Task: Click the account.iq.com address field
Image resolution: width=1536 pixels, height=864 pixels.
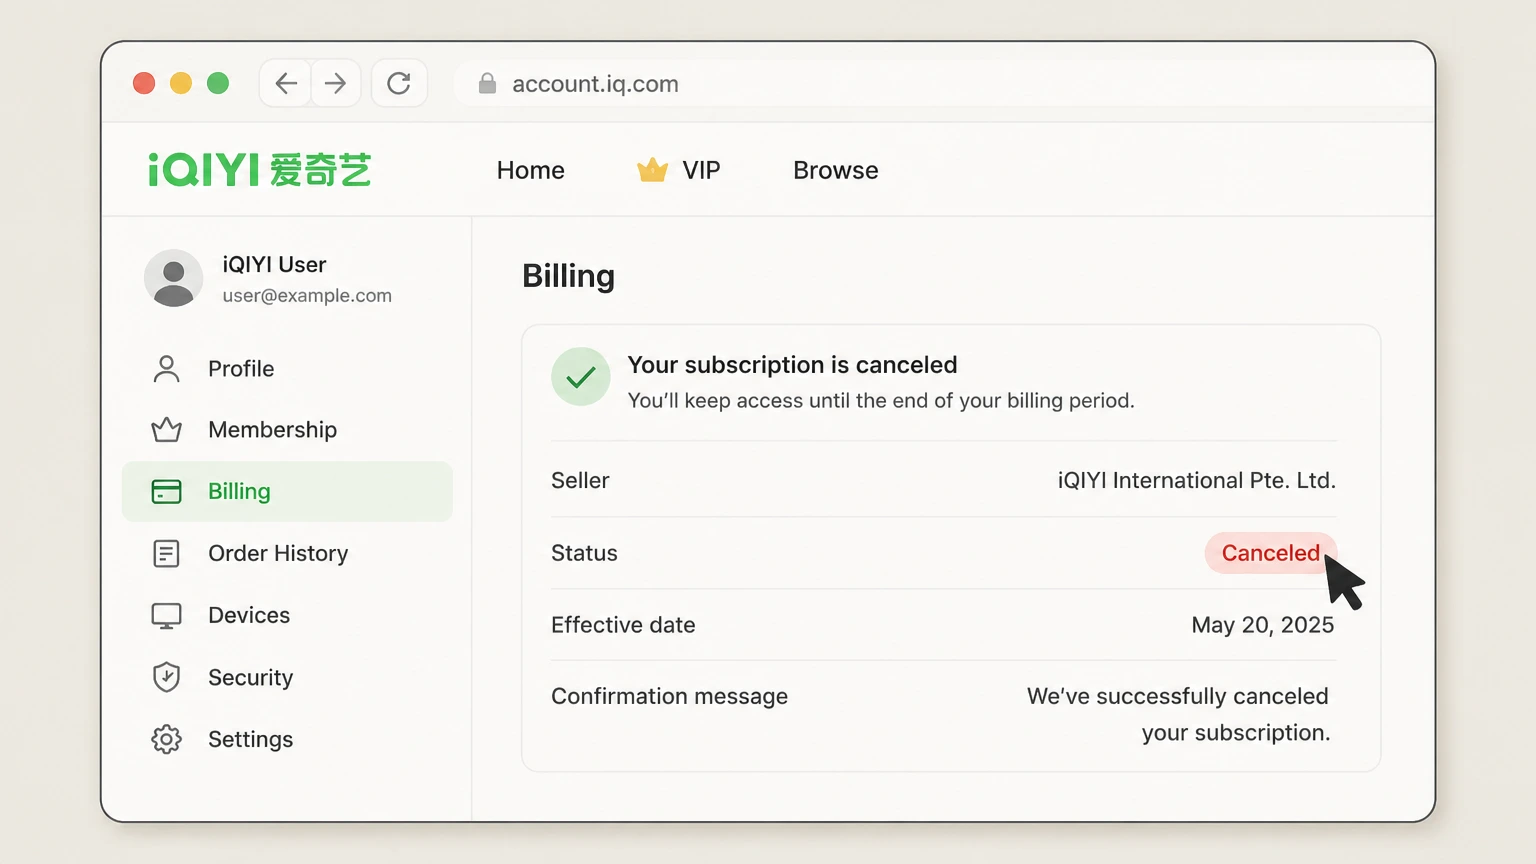Action: point(944,83)
